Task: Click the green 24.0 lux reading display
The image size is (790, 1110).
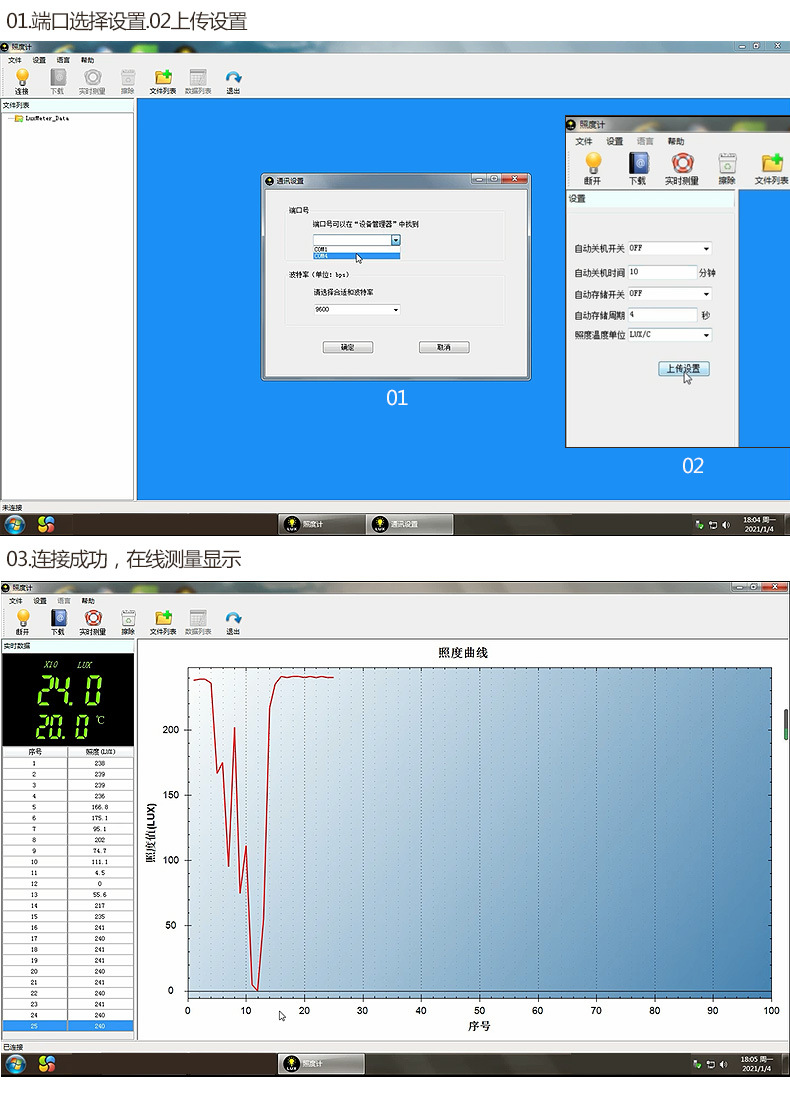Action: click(71, 691)
